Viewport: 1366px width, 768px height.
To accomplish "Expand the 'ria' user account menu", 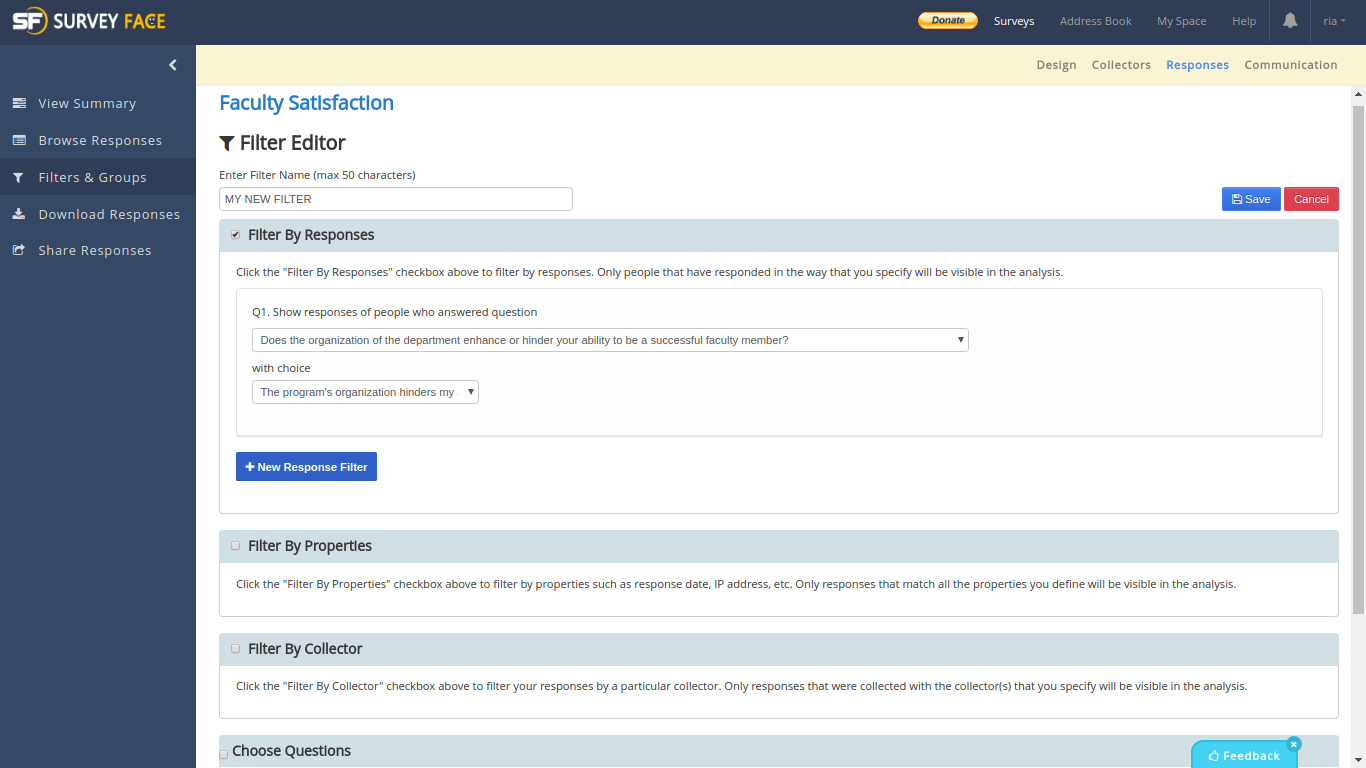I will (x=1334, y=21).
